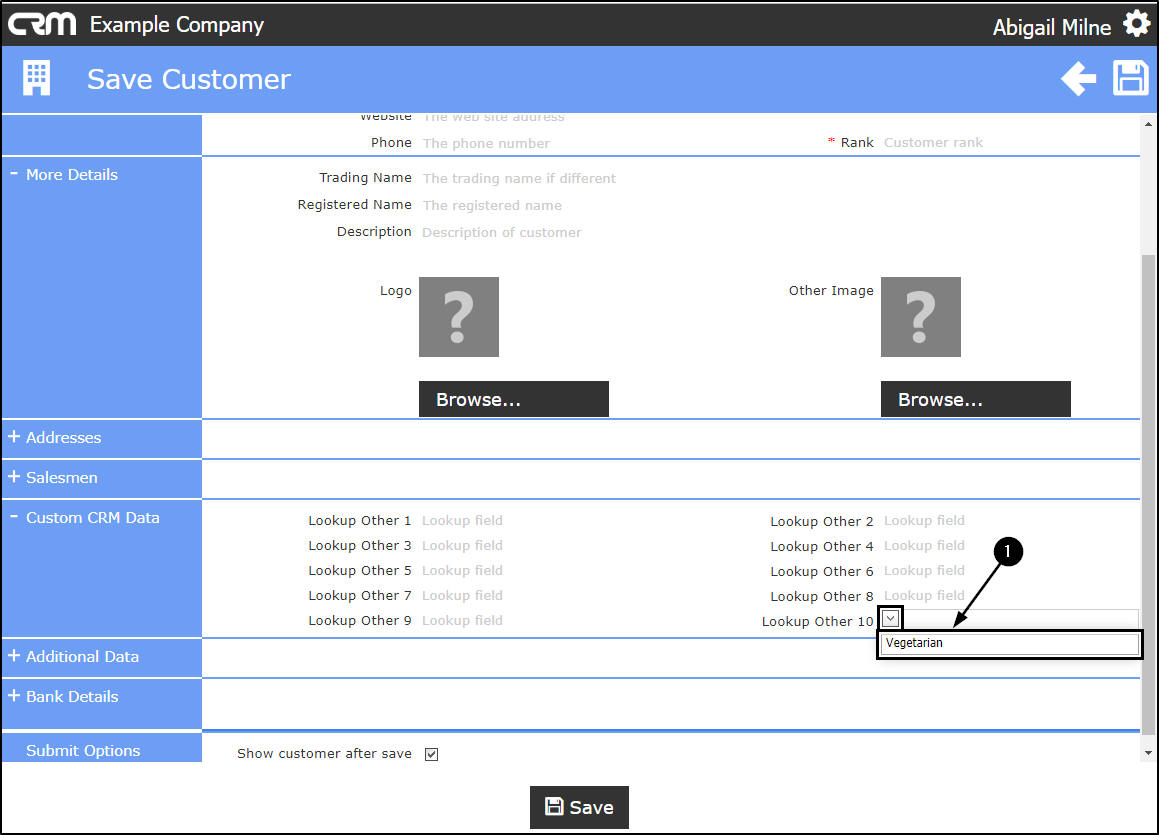1159x835 pixels.
Task: Click Browse button under Logo
Action: pyautogui.click(x=514, y=399)
